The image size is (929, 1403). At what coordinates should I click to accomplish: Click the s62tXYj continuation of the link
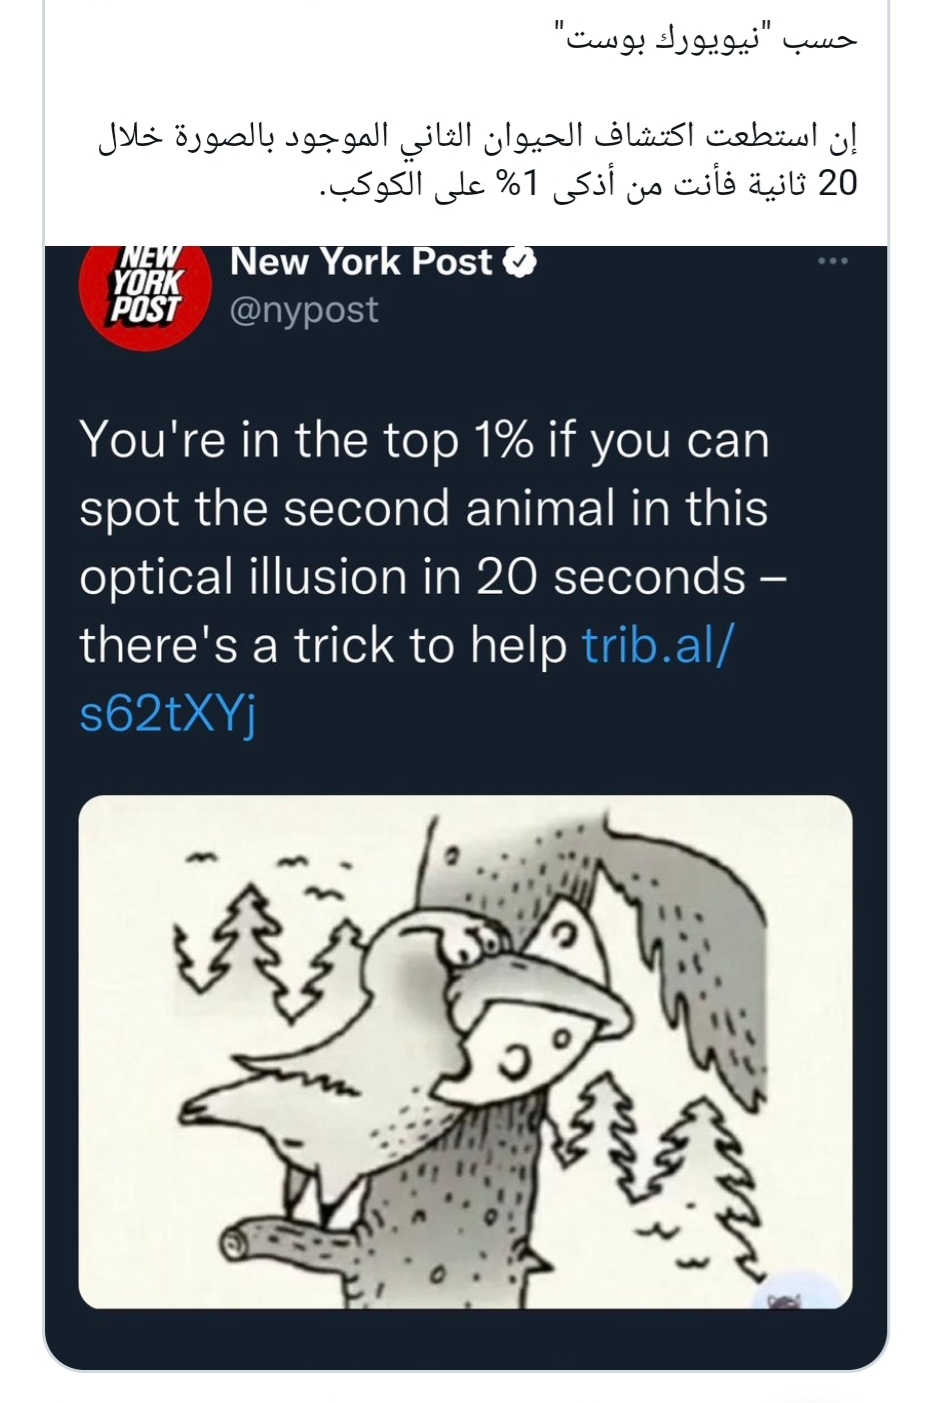[168, 714]
